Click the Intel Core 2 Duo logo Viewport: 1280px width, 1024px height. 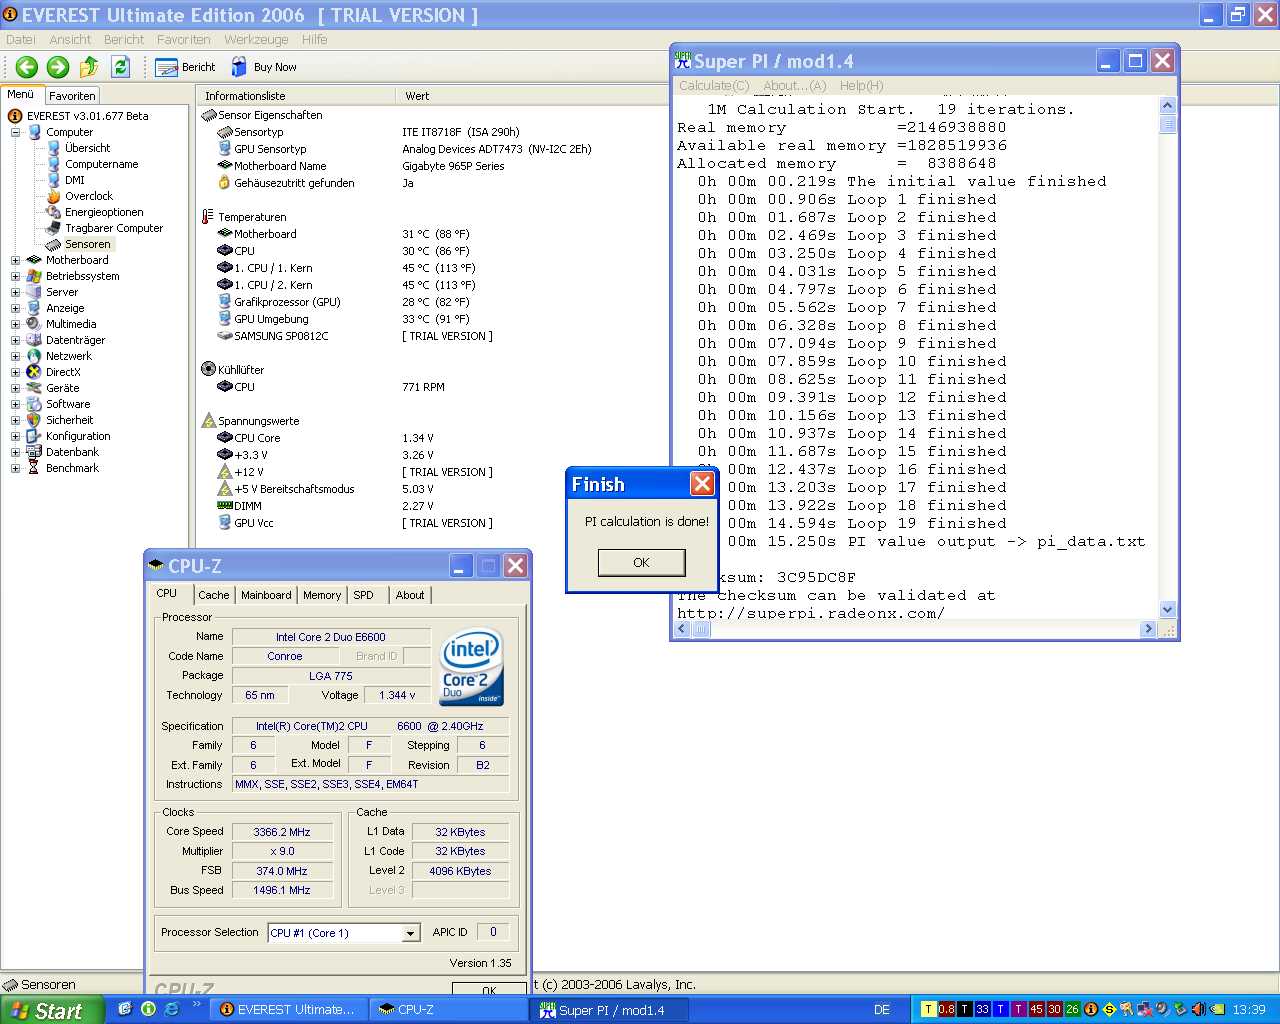click(472, 667)
